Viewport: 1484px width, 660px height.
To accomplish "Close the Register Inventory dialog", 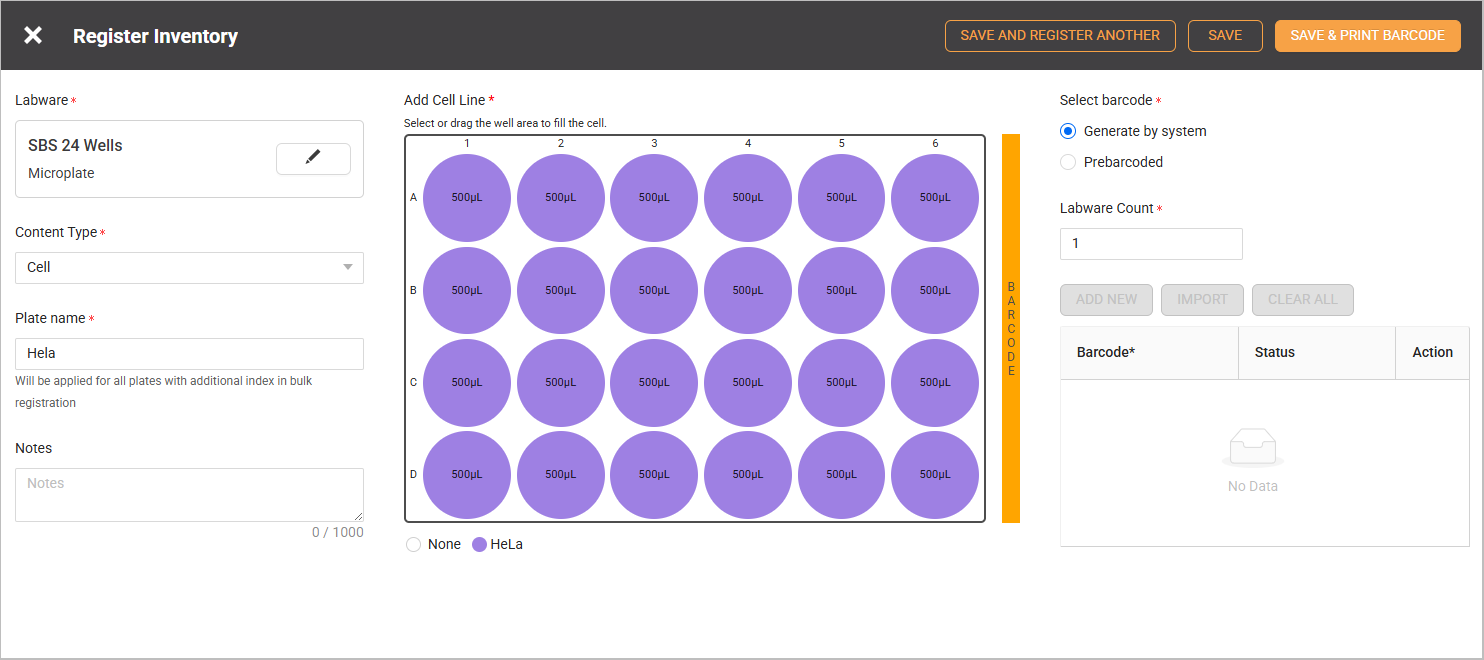I will pyautogui.click(x=33, y=36).
